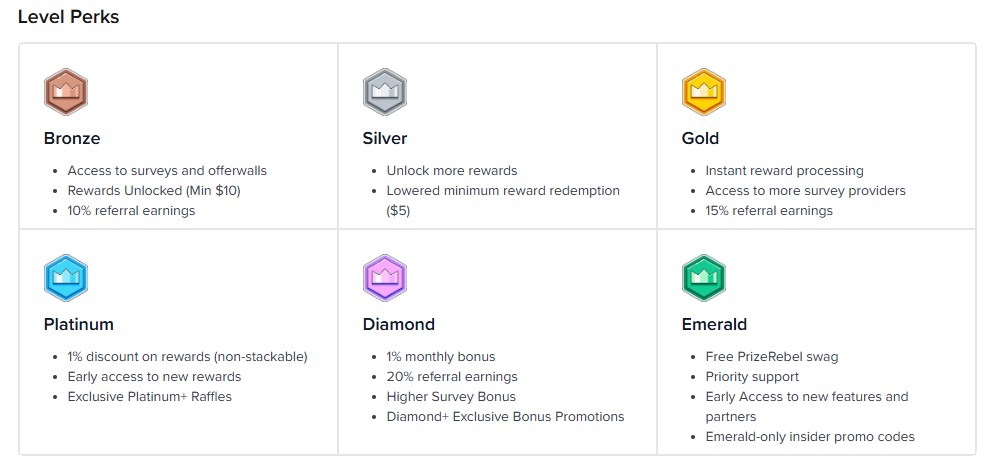Viewport: 992px width, 466px height.
Task: Click the Emerald level crown badge
Action: click(703, 278)
